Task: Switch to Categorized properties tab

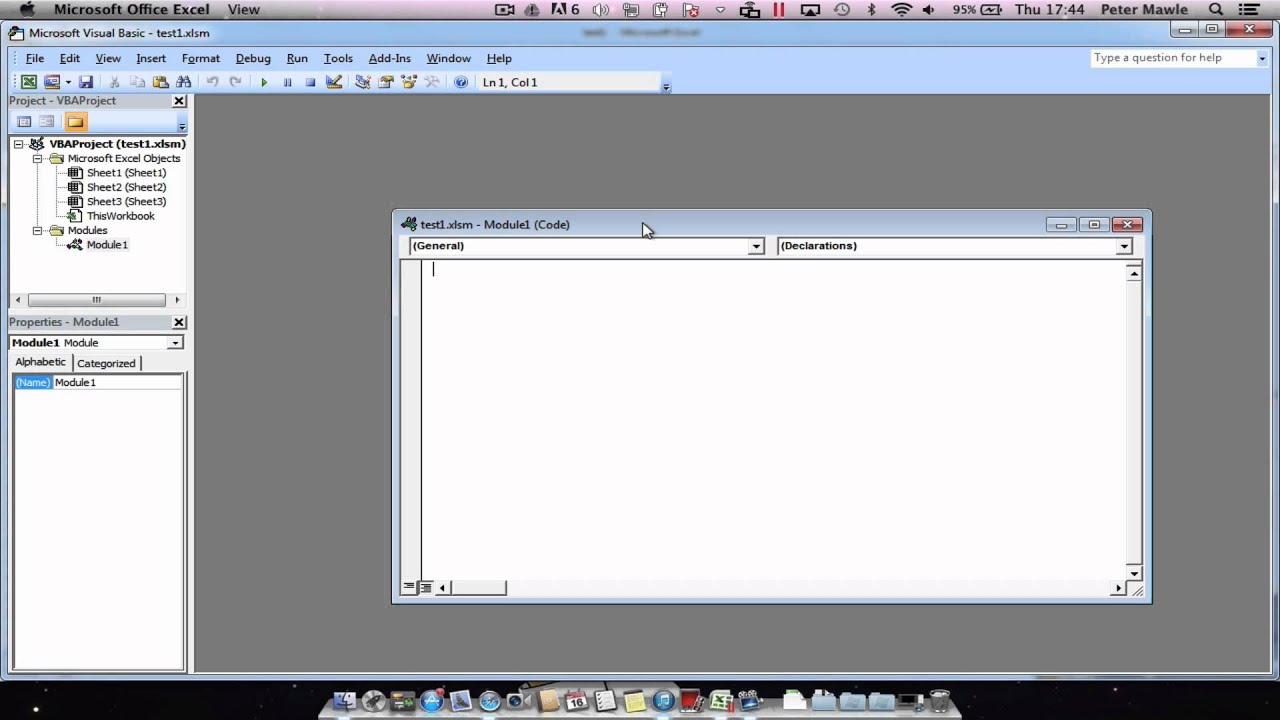Action: pos(106,363)
